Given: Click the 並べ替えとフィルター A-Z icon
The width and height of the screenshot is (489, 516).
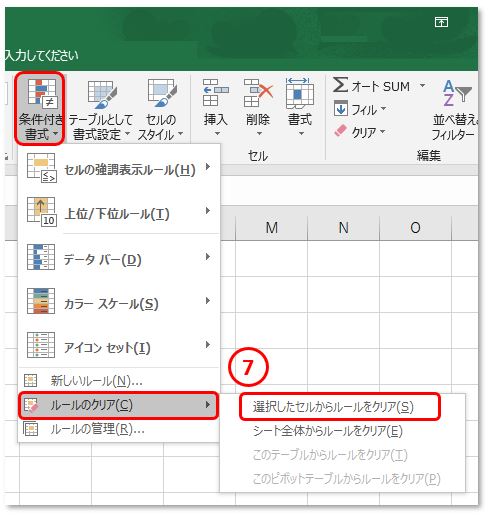Looking at the screenshot, I should click(457, 93).
